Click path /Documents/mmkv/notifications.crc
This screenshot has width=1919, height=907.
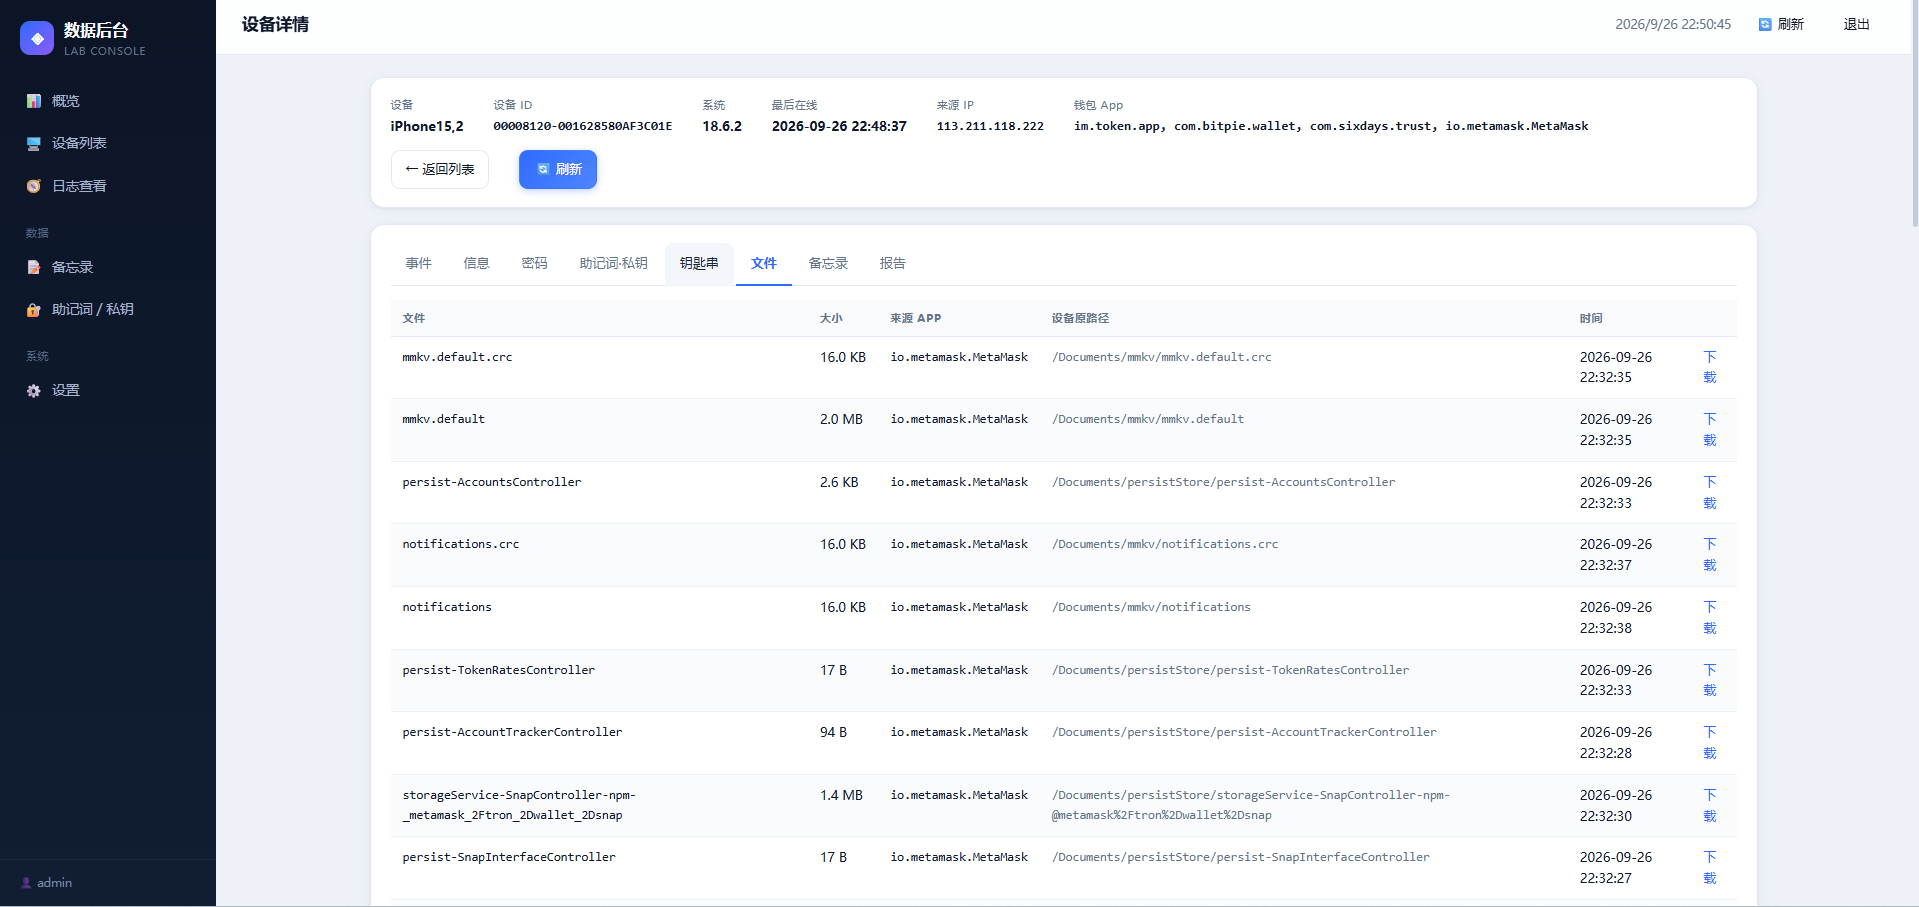point(1165,544)
